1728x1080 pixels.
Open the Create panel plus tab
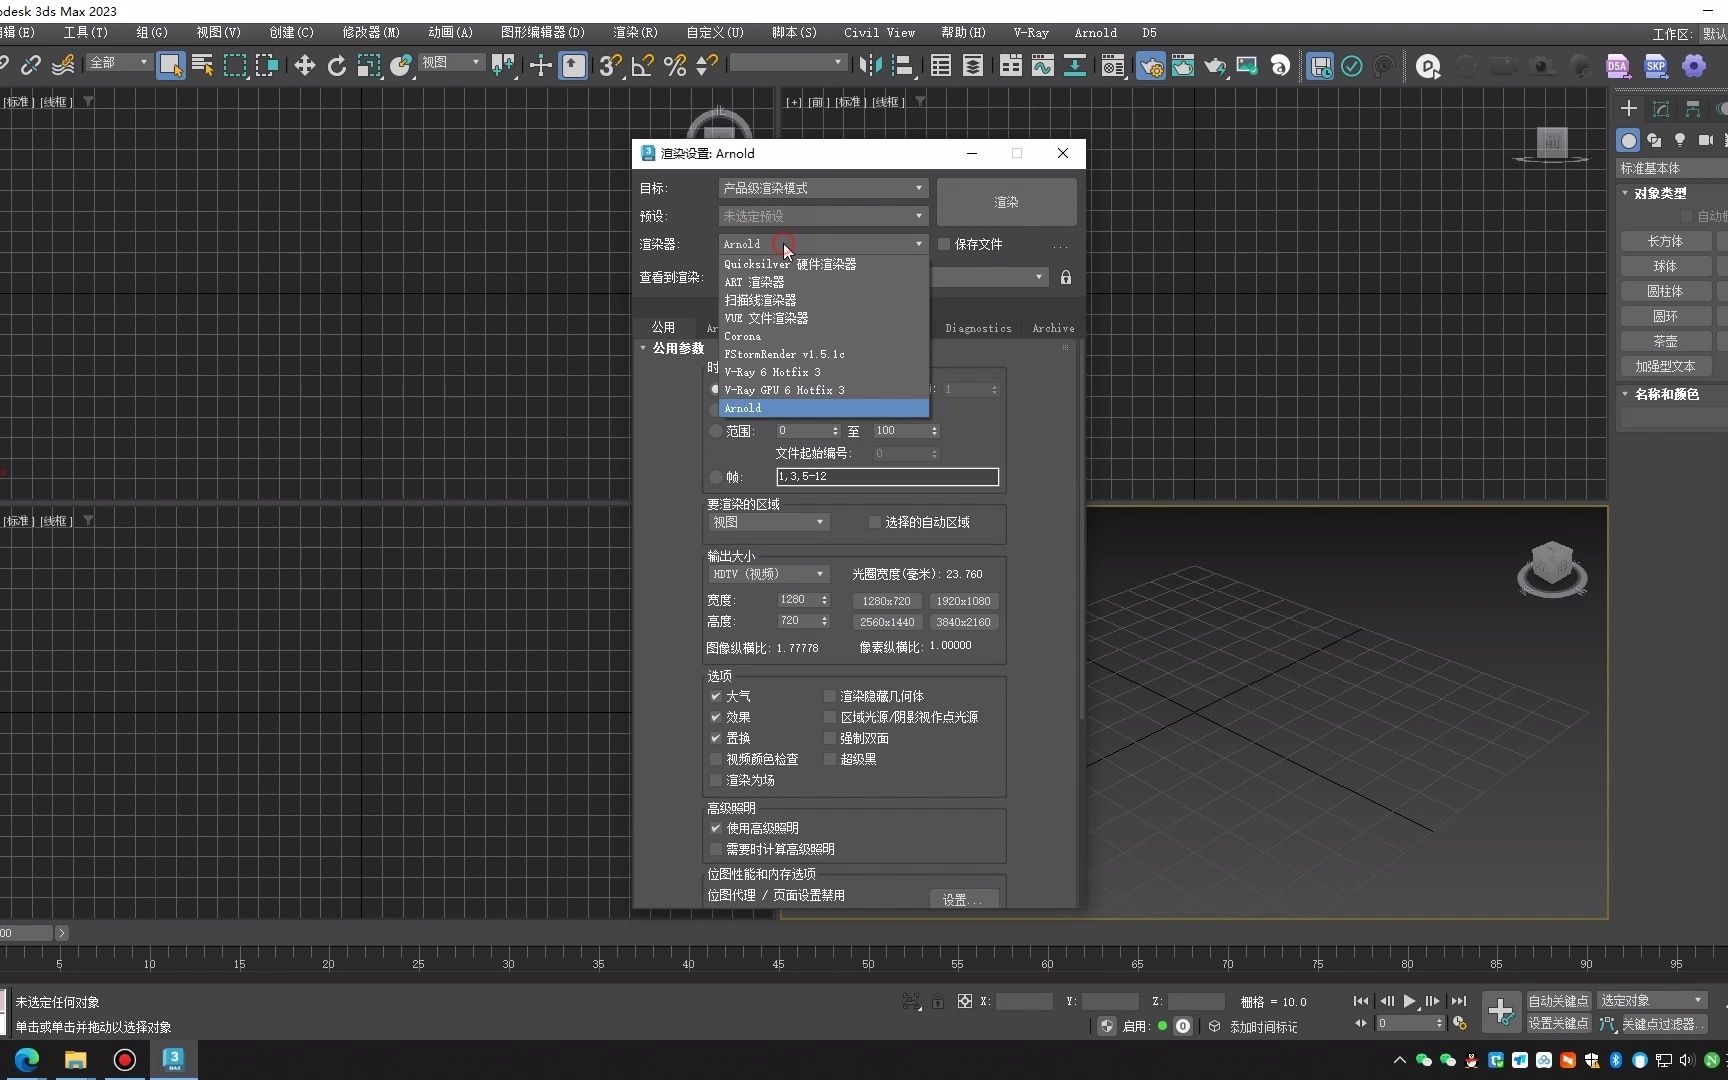1629,108
